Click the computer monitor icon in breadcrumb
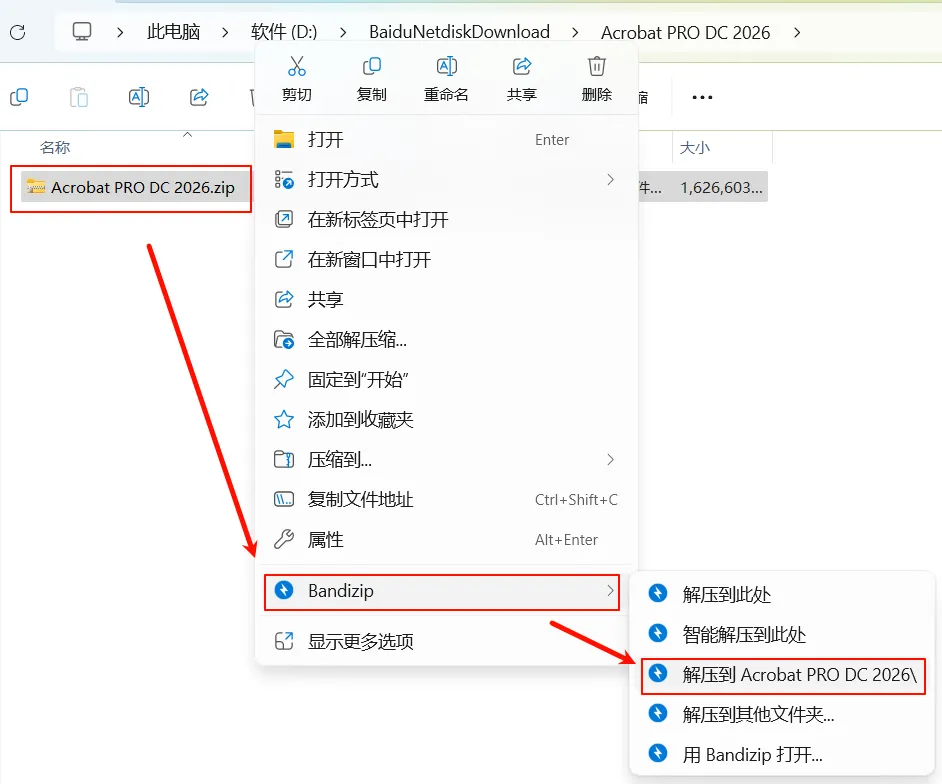 (82, 31)
